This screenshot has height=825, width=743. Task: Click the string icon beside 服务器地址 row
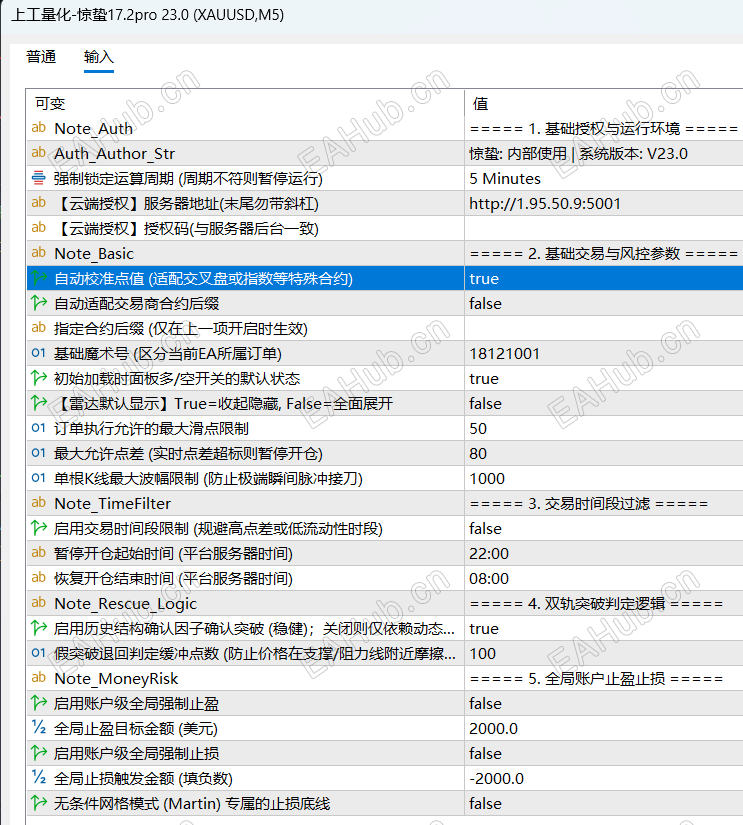click(x=38, y=203)
